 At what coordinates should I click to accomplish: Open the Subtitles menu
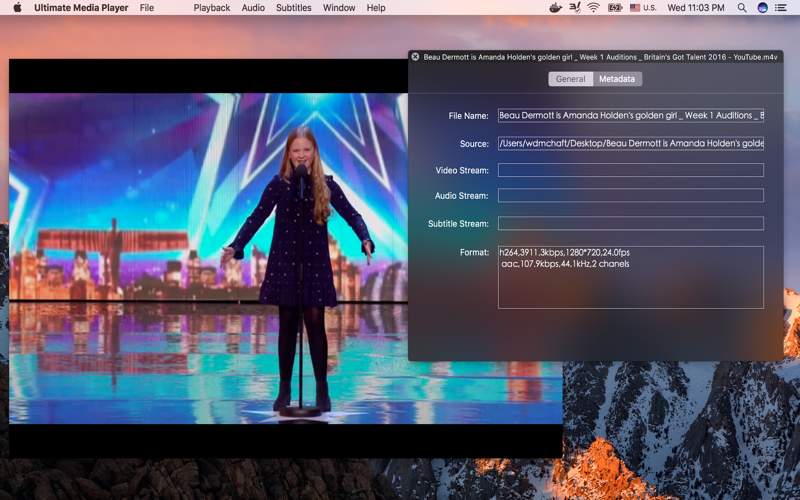293,8
